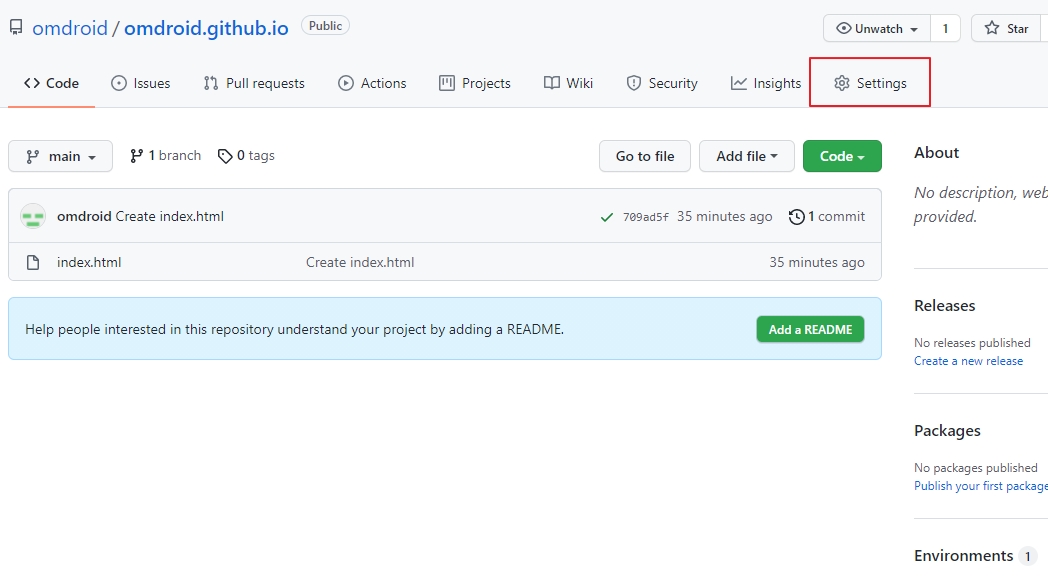Click the green commit status checkmark
The image size is (1048, 578).
coord(606,217)
